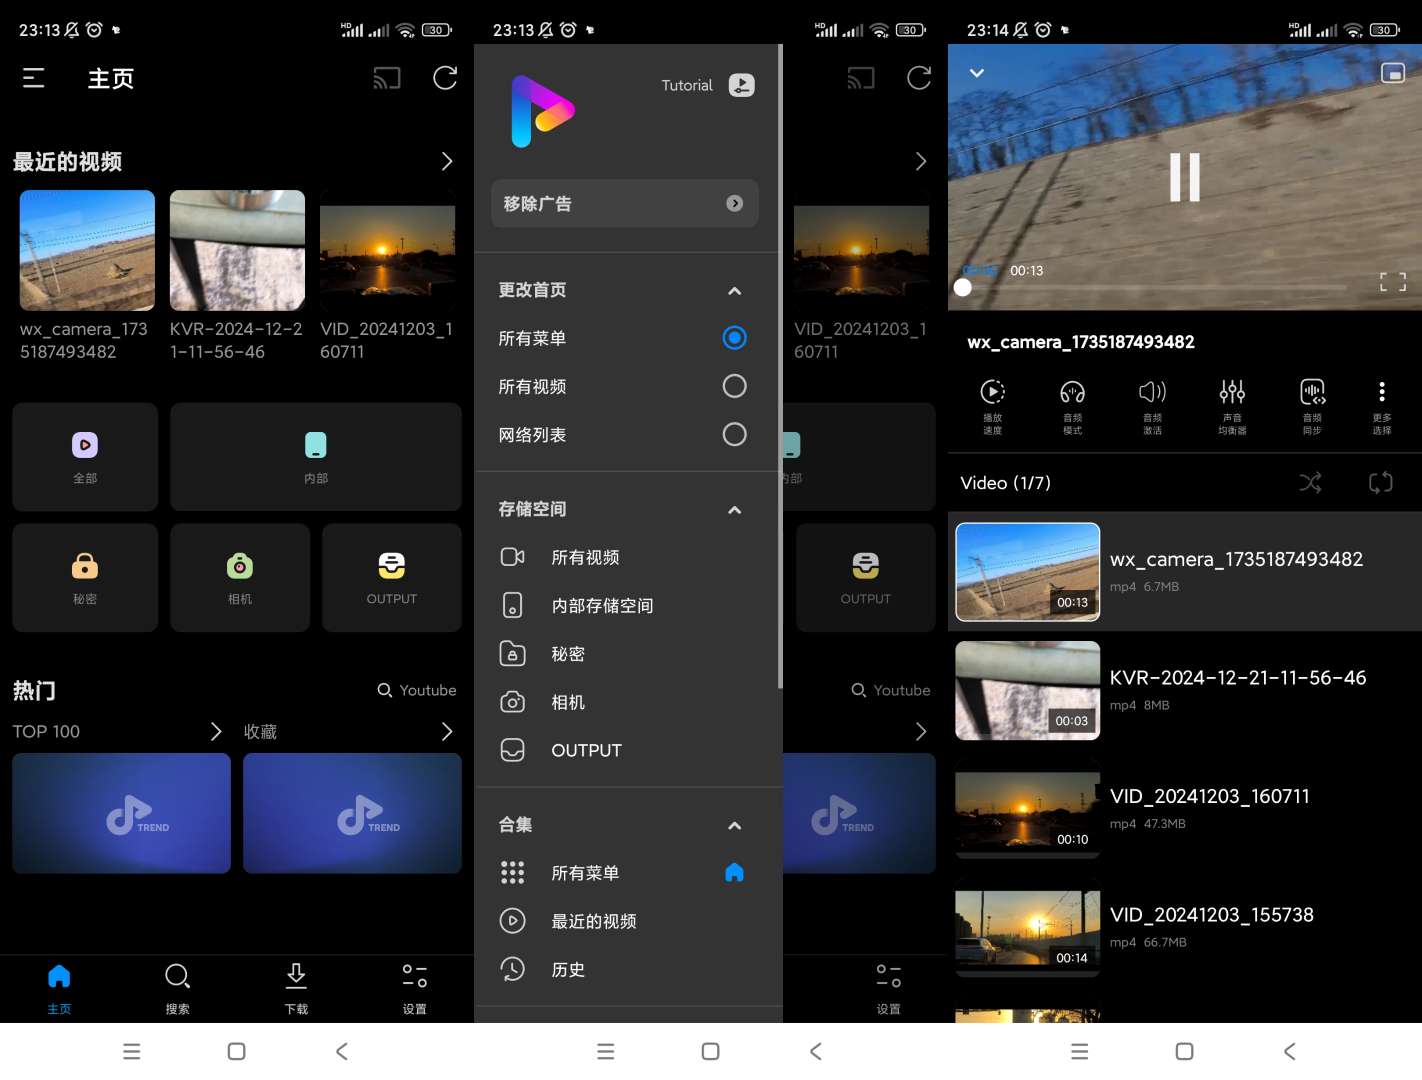Play the KVR-2024-12-21 recent video thumbnail on home
This screenshot has width=1422, height=1080.
[x=237, y=250]
